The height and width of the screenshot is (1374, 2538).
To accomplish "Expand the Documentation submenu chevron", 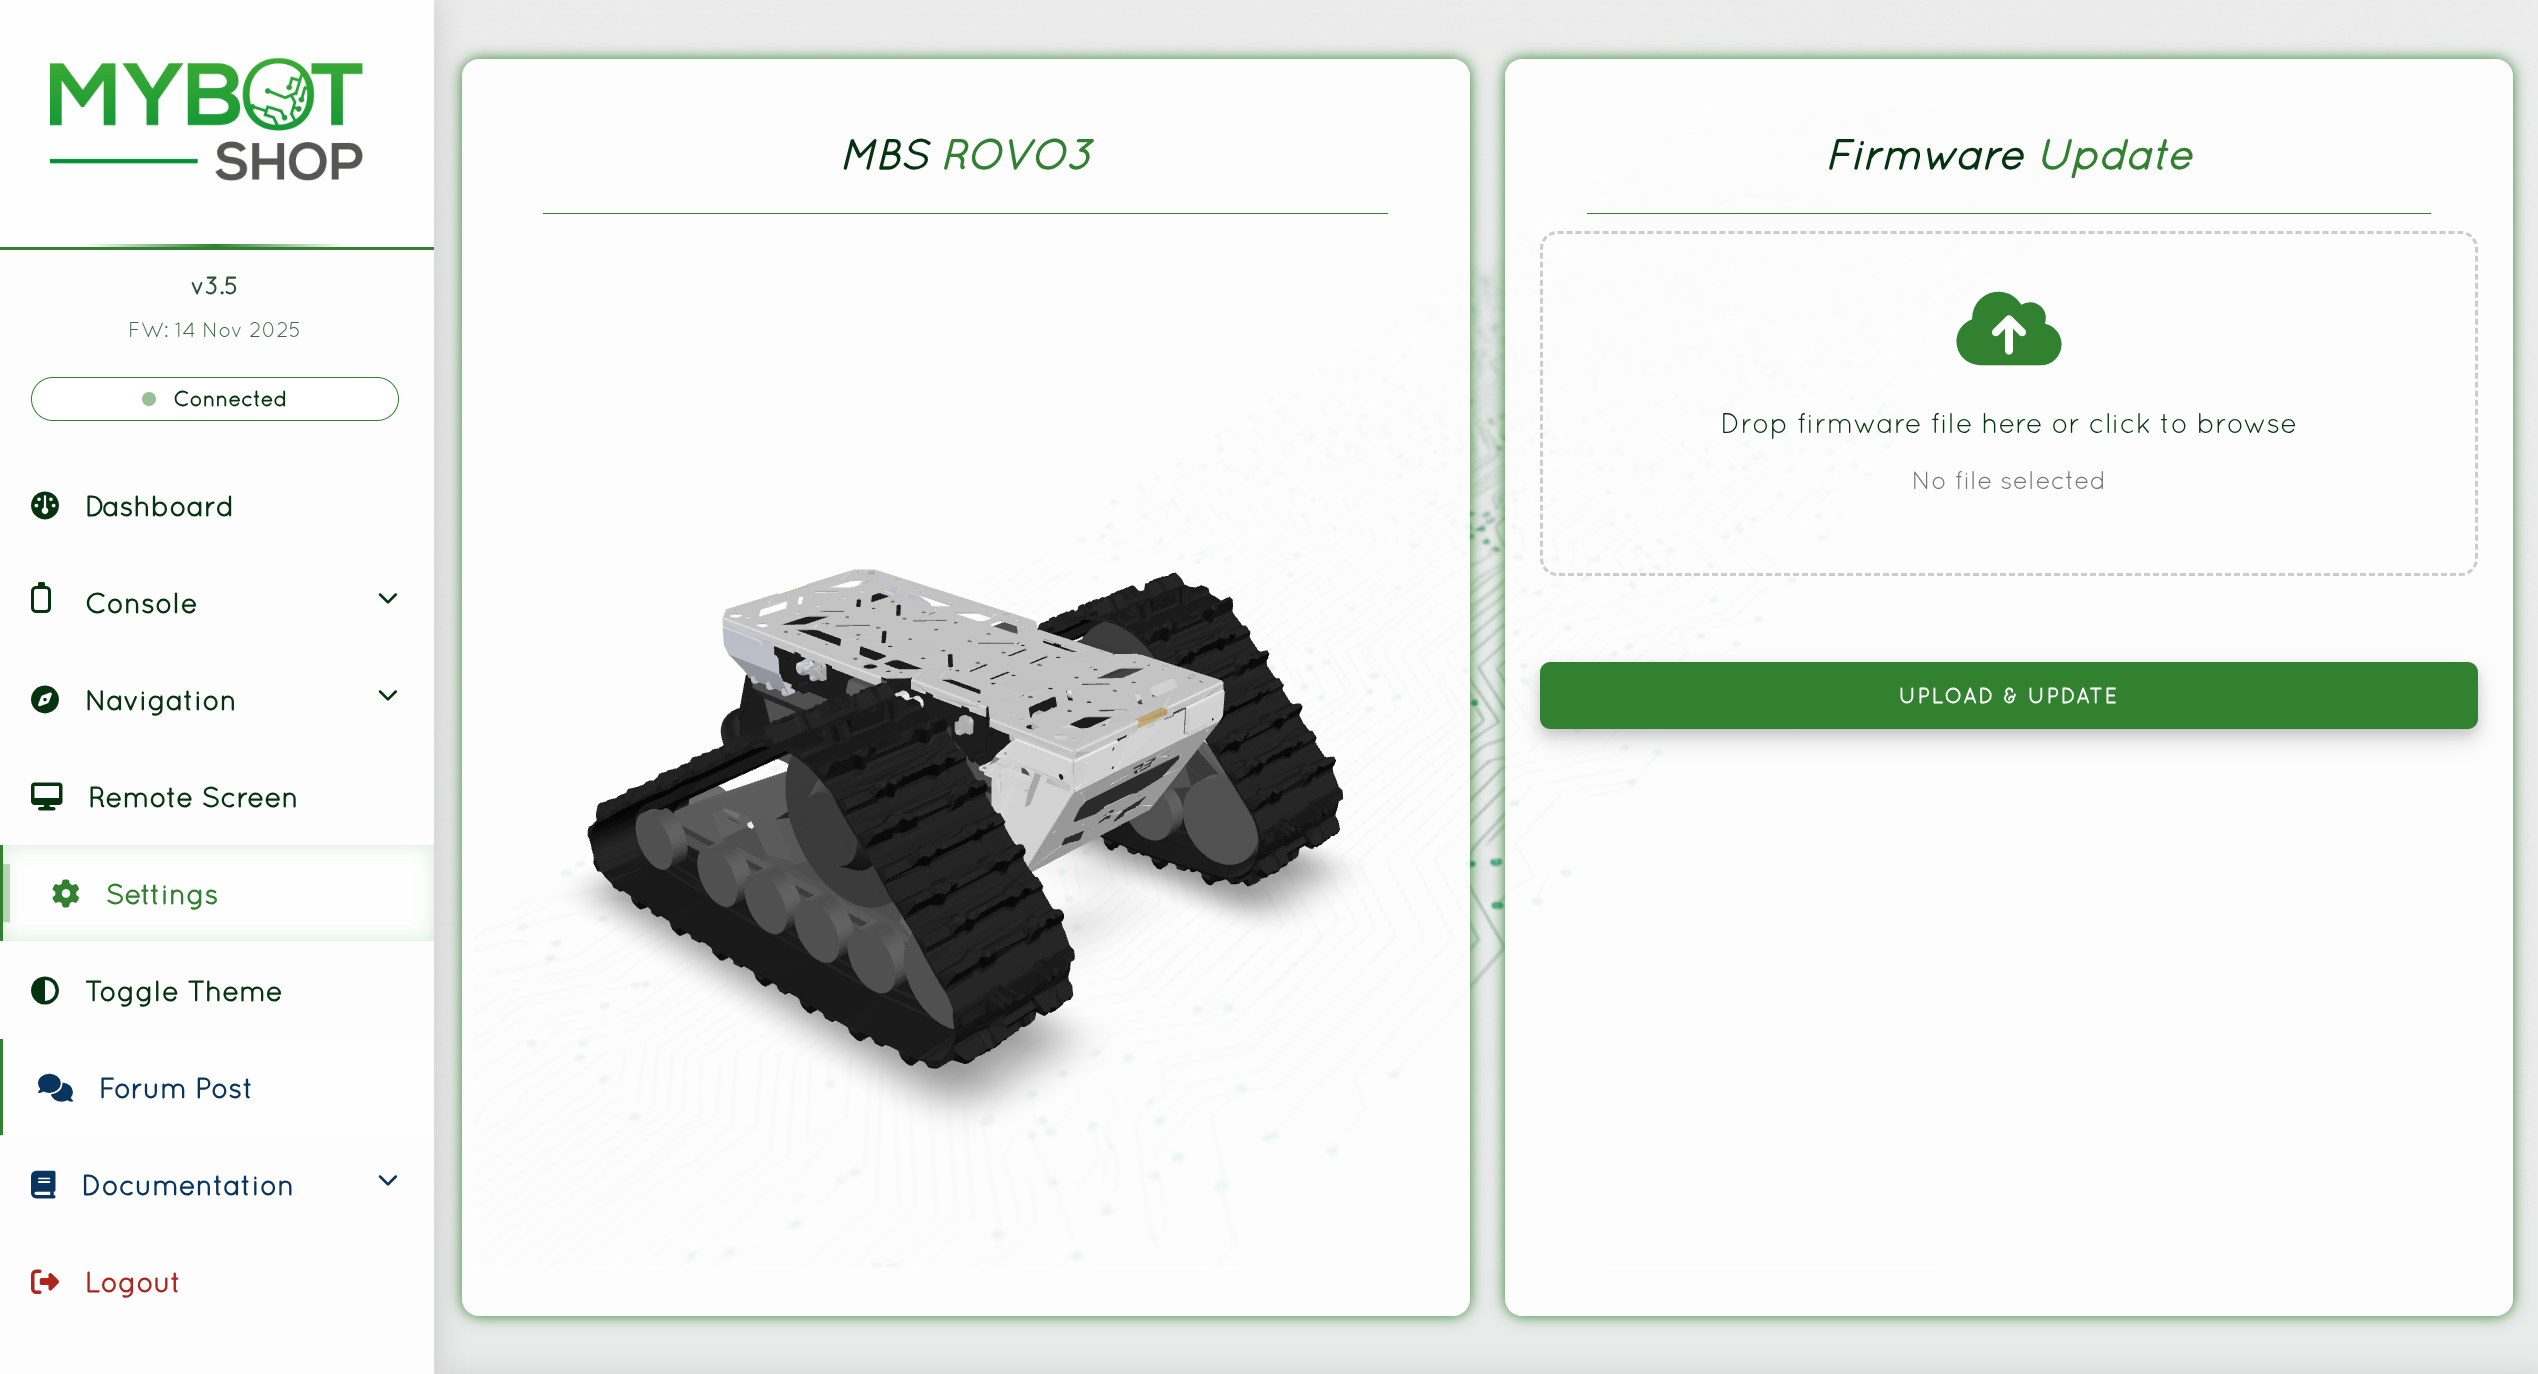I will (388, 1181).
